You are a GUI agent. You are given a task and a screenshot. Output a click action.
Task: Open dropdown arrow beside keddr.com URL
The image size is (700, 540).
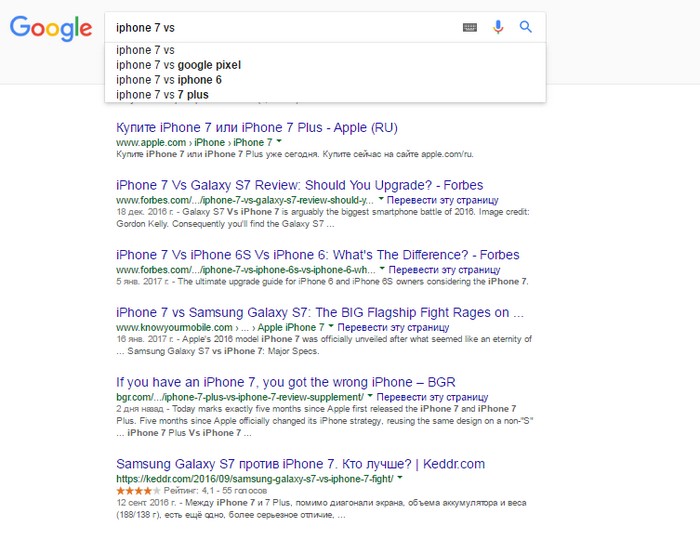click(371, 479)
